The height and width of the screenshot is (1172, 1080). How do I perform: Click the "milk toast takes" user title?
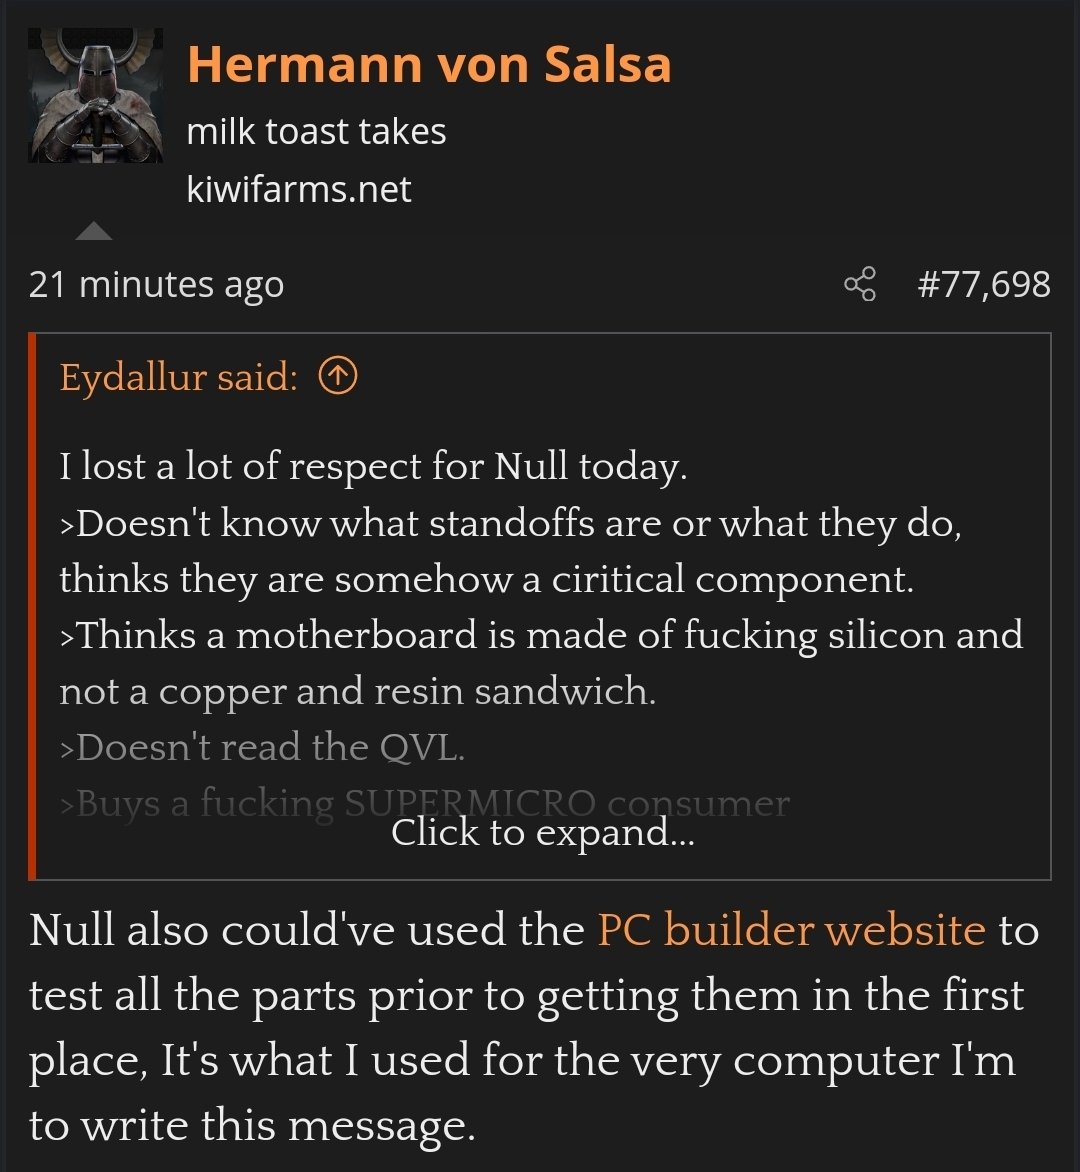click(316, 131)
